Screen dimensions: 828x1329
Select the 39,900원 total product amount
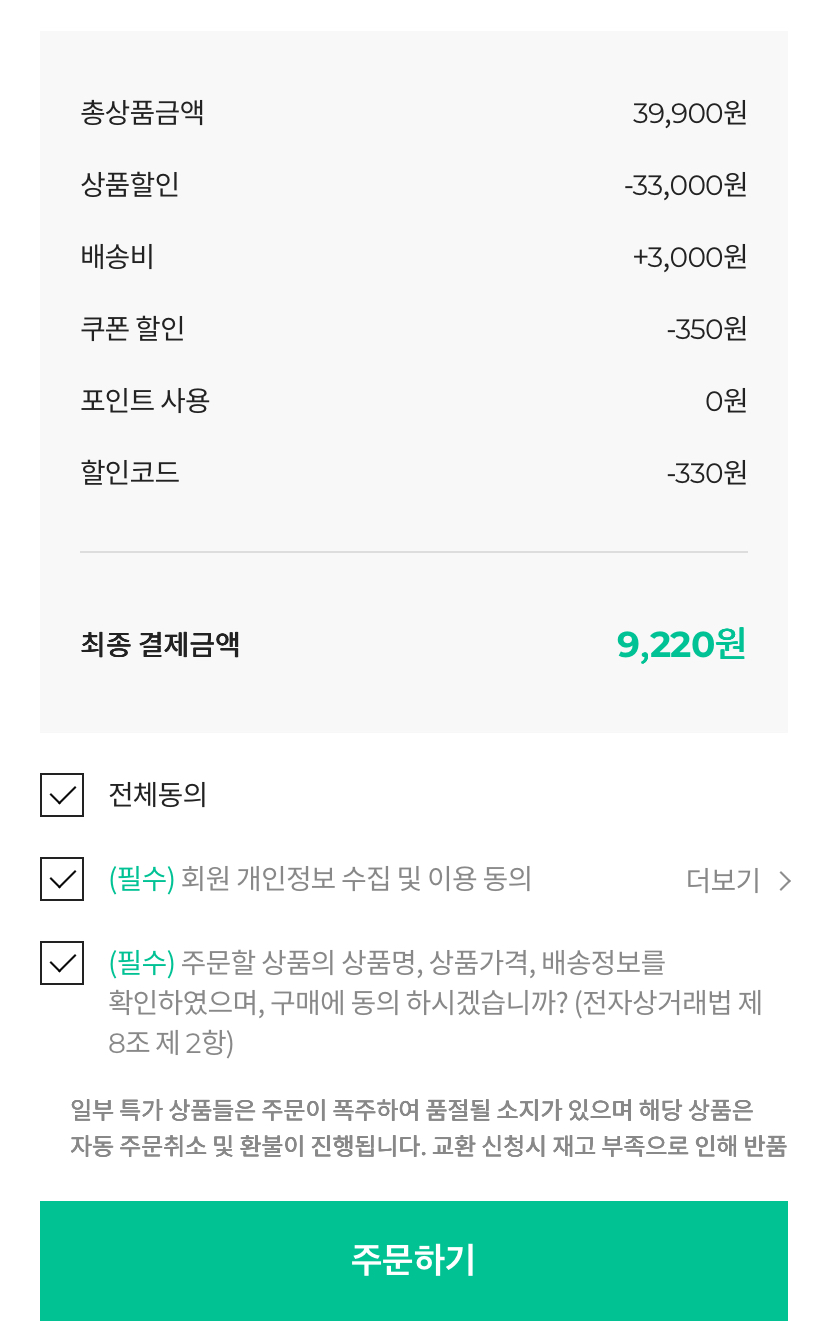(689, 113)
